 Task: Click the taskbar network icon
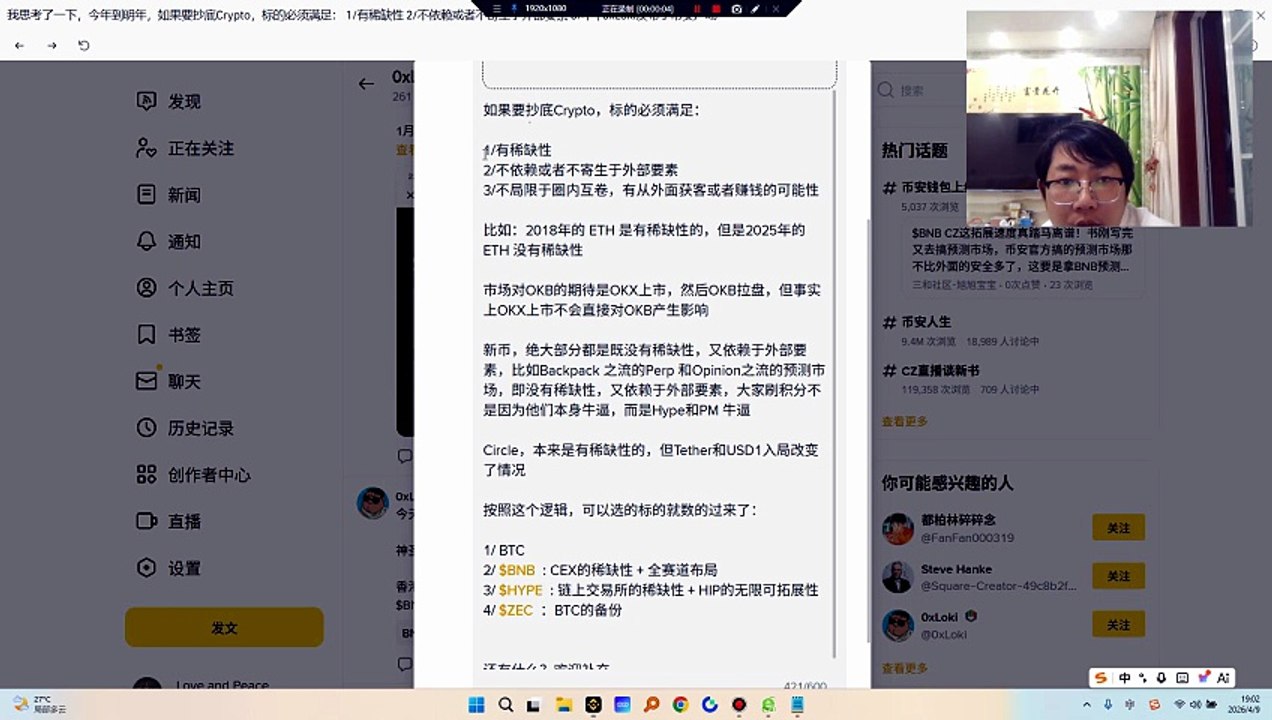[x=1179, y=704]
